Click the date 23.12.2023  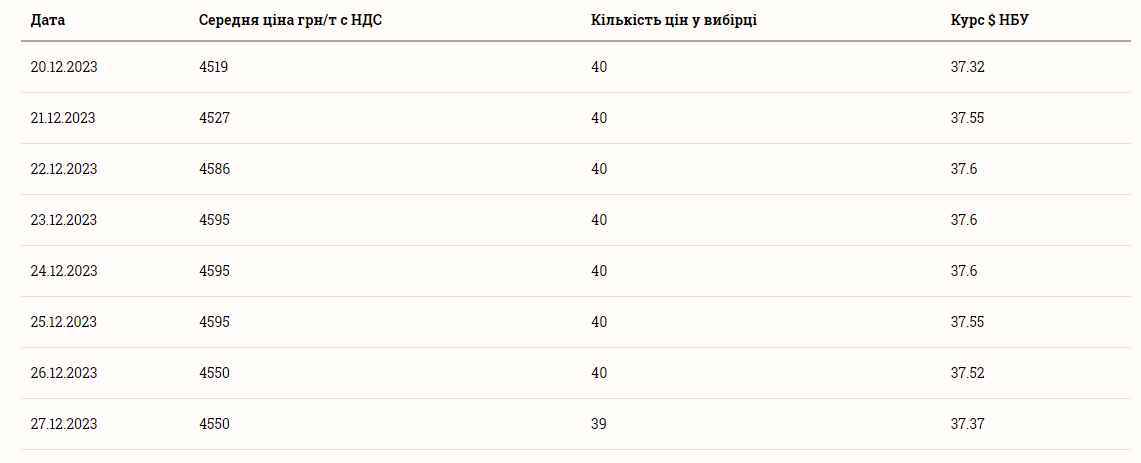point(64,220)
